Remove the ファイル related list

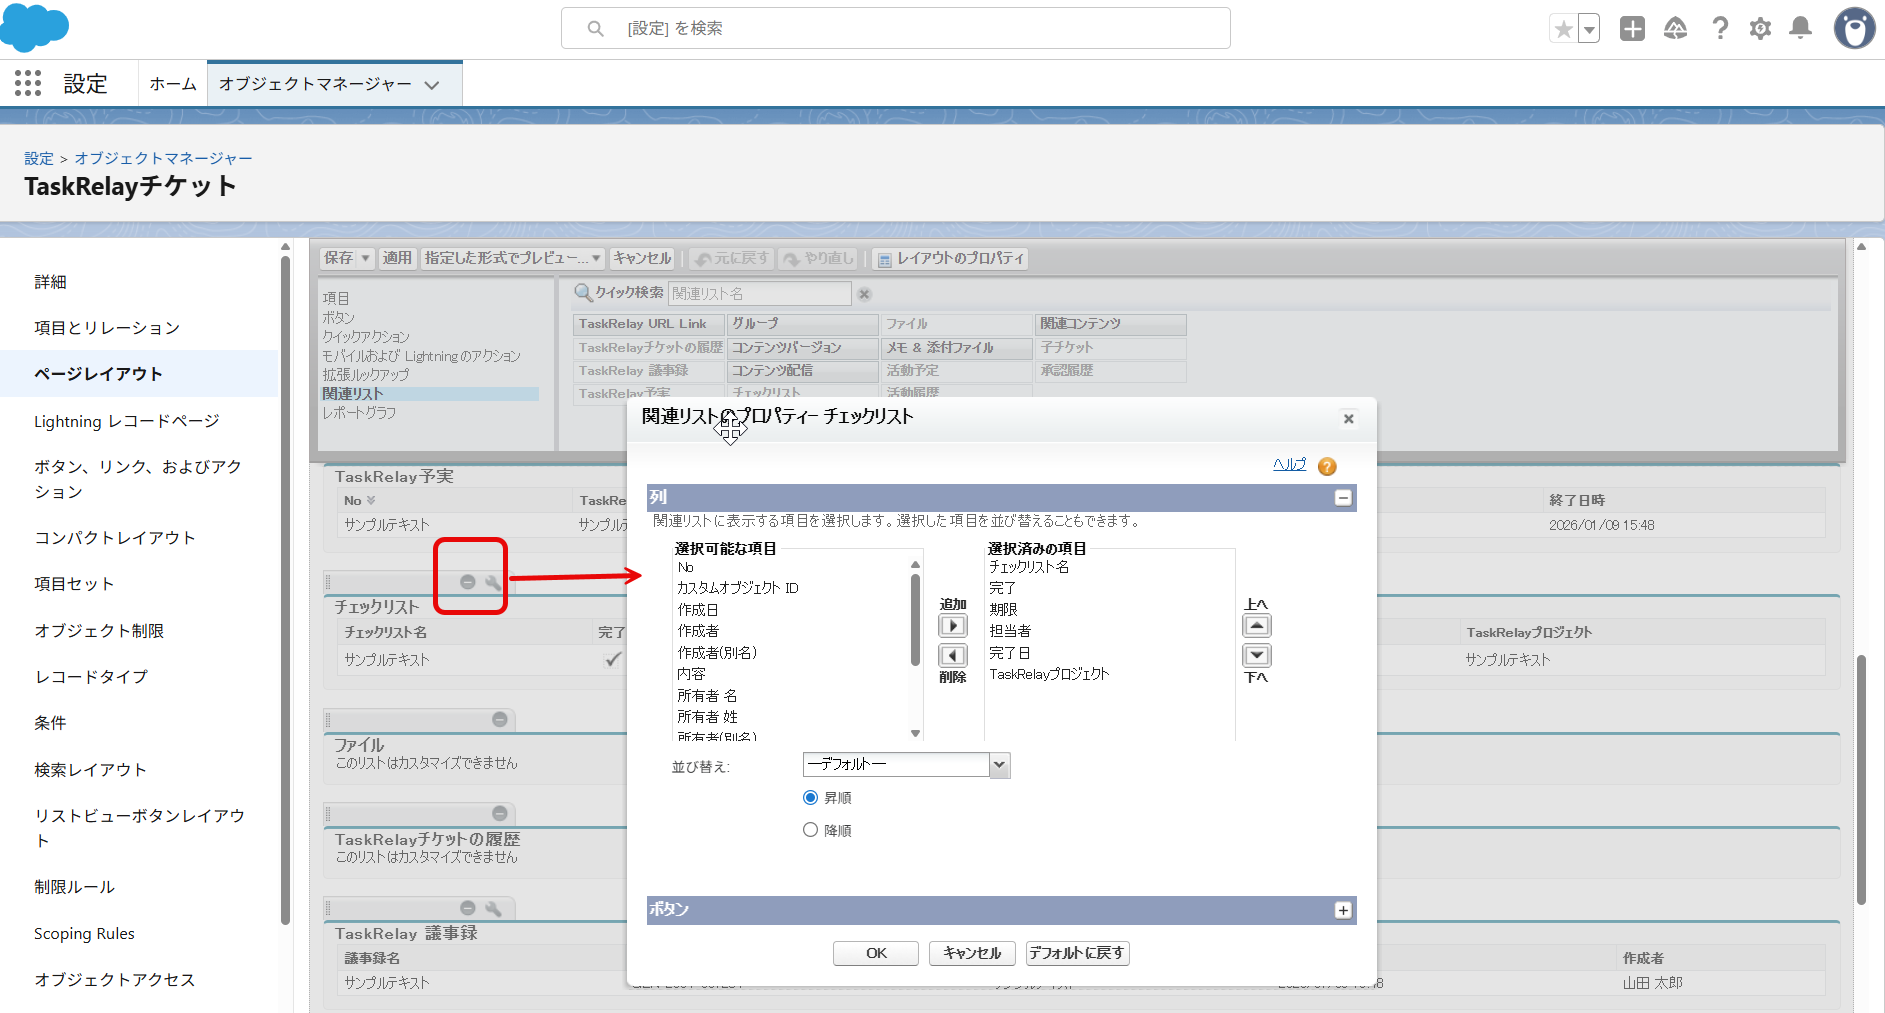499,720
